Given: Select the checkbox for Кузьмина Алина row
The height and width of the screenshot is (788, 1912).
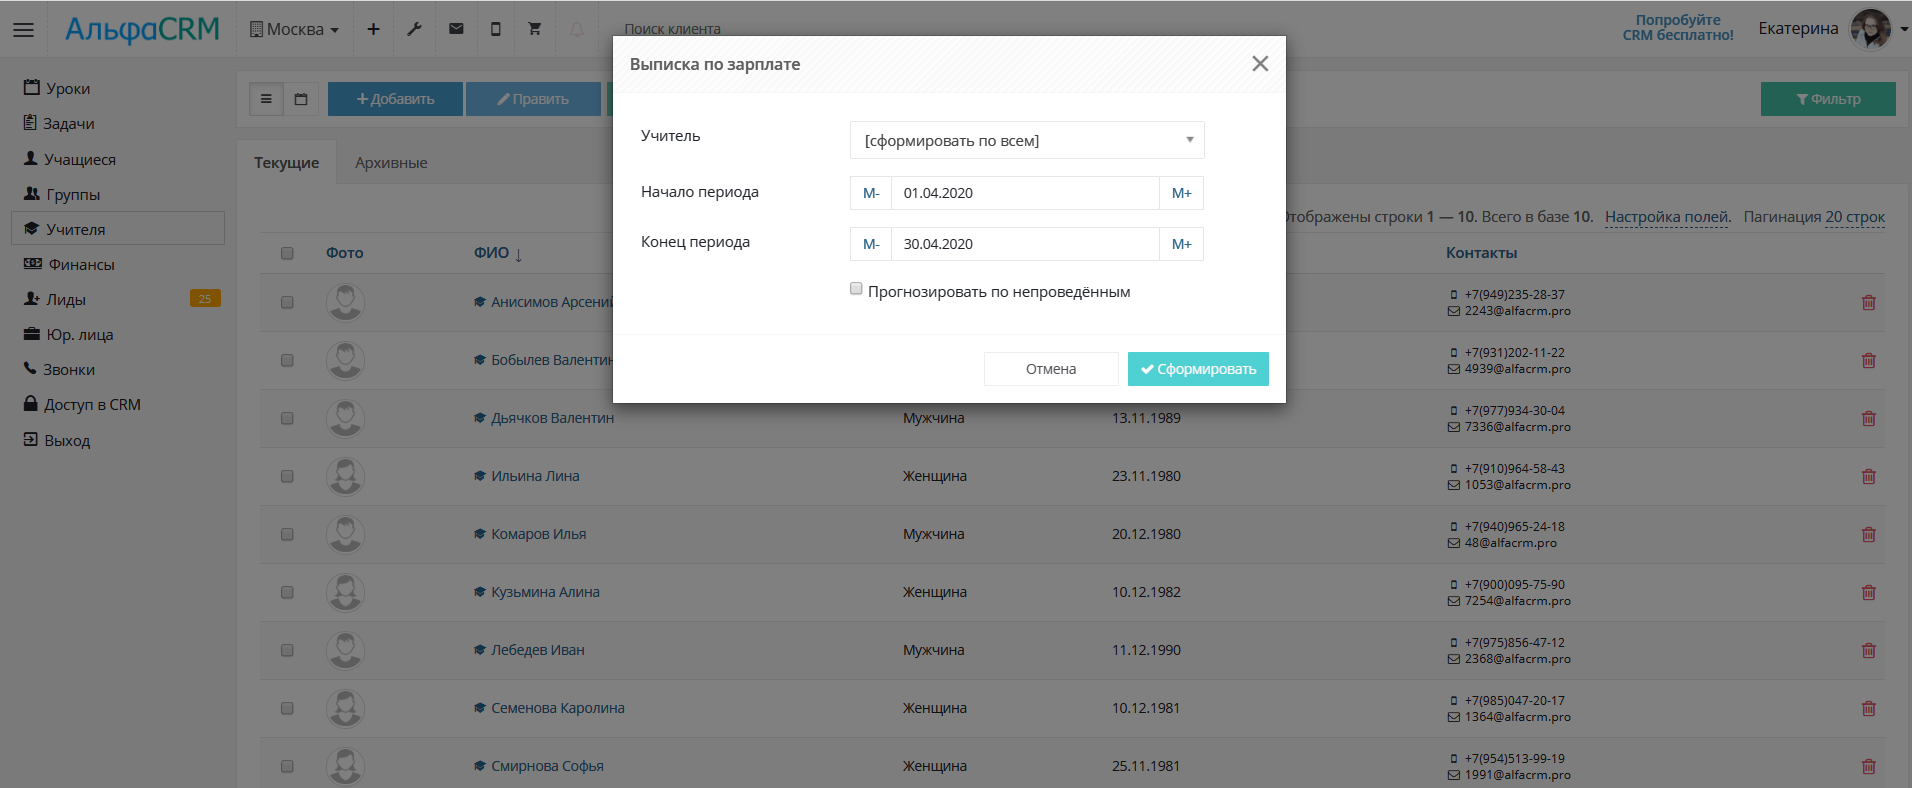Looking at the screenshot, I should 287,592.
